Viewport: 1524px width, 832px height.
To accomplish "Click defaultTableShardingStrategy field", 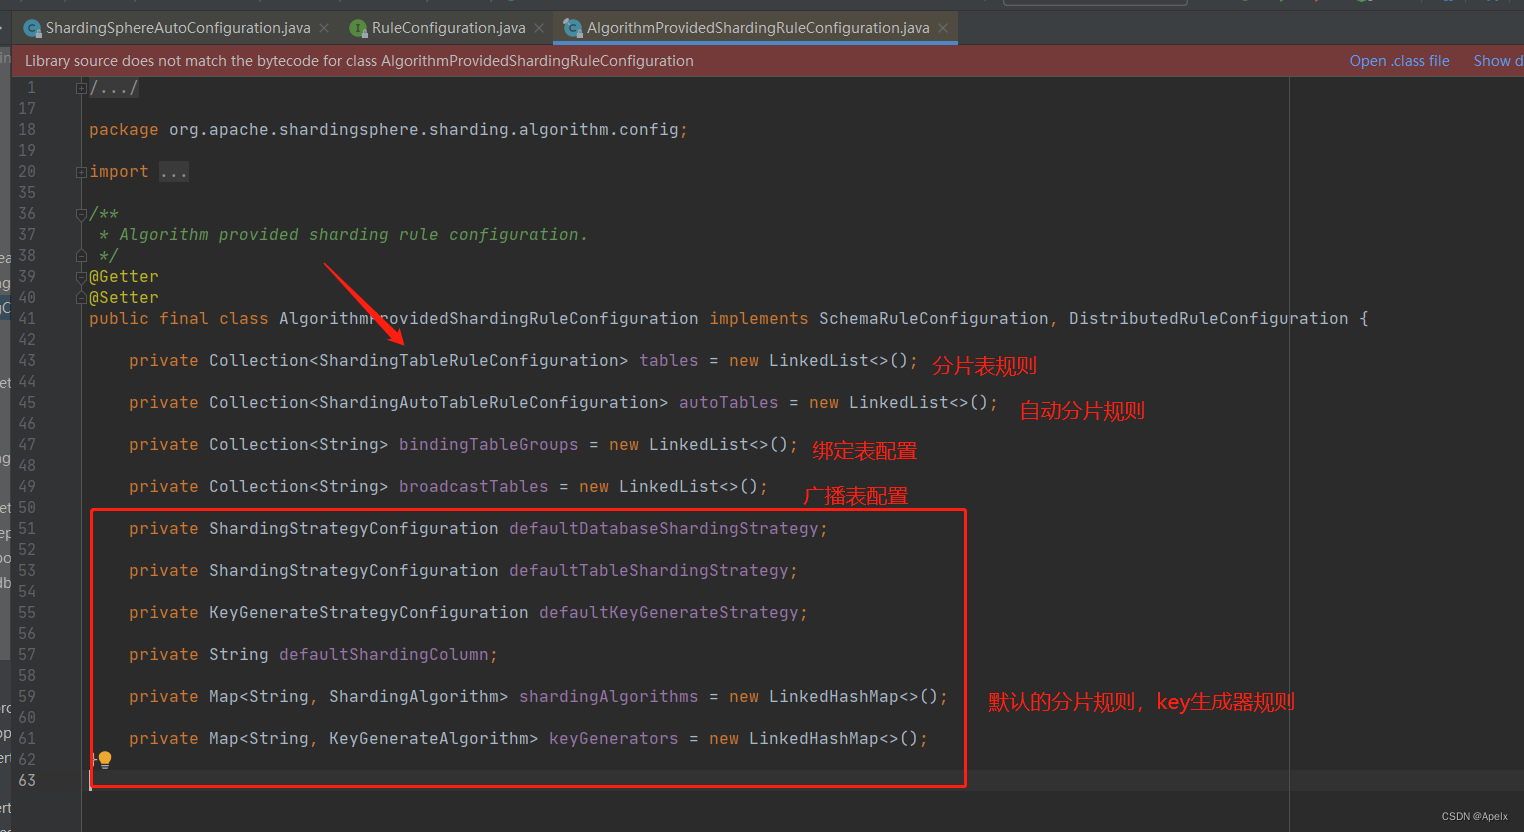I will tap(648, 570).
